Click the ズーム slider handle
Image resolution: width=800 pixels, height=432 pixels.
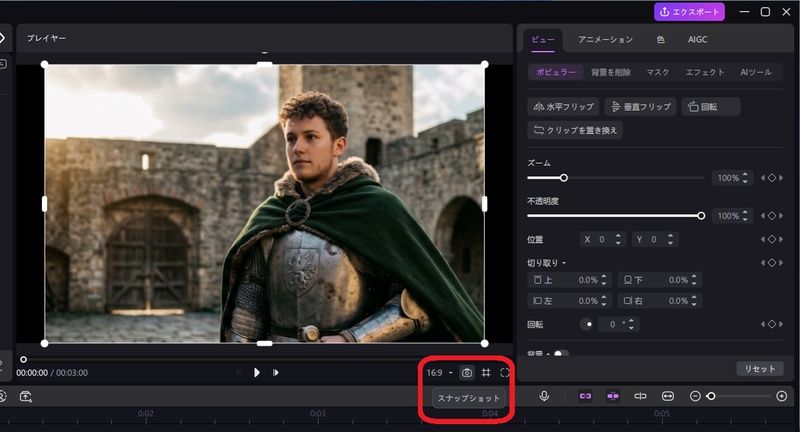(563, 178)
